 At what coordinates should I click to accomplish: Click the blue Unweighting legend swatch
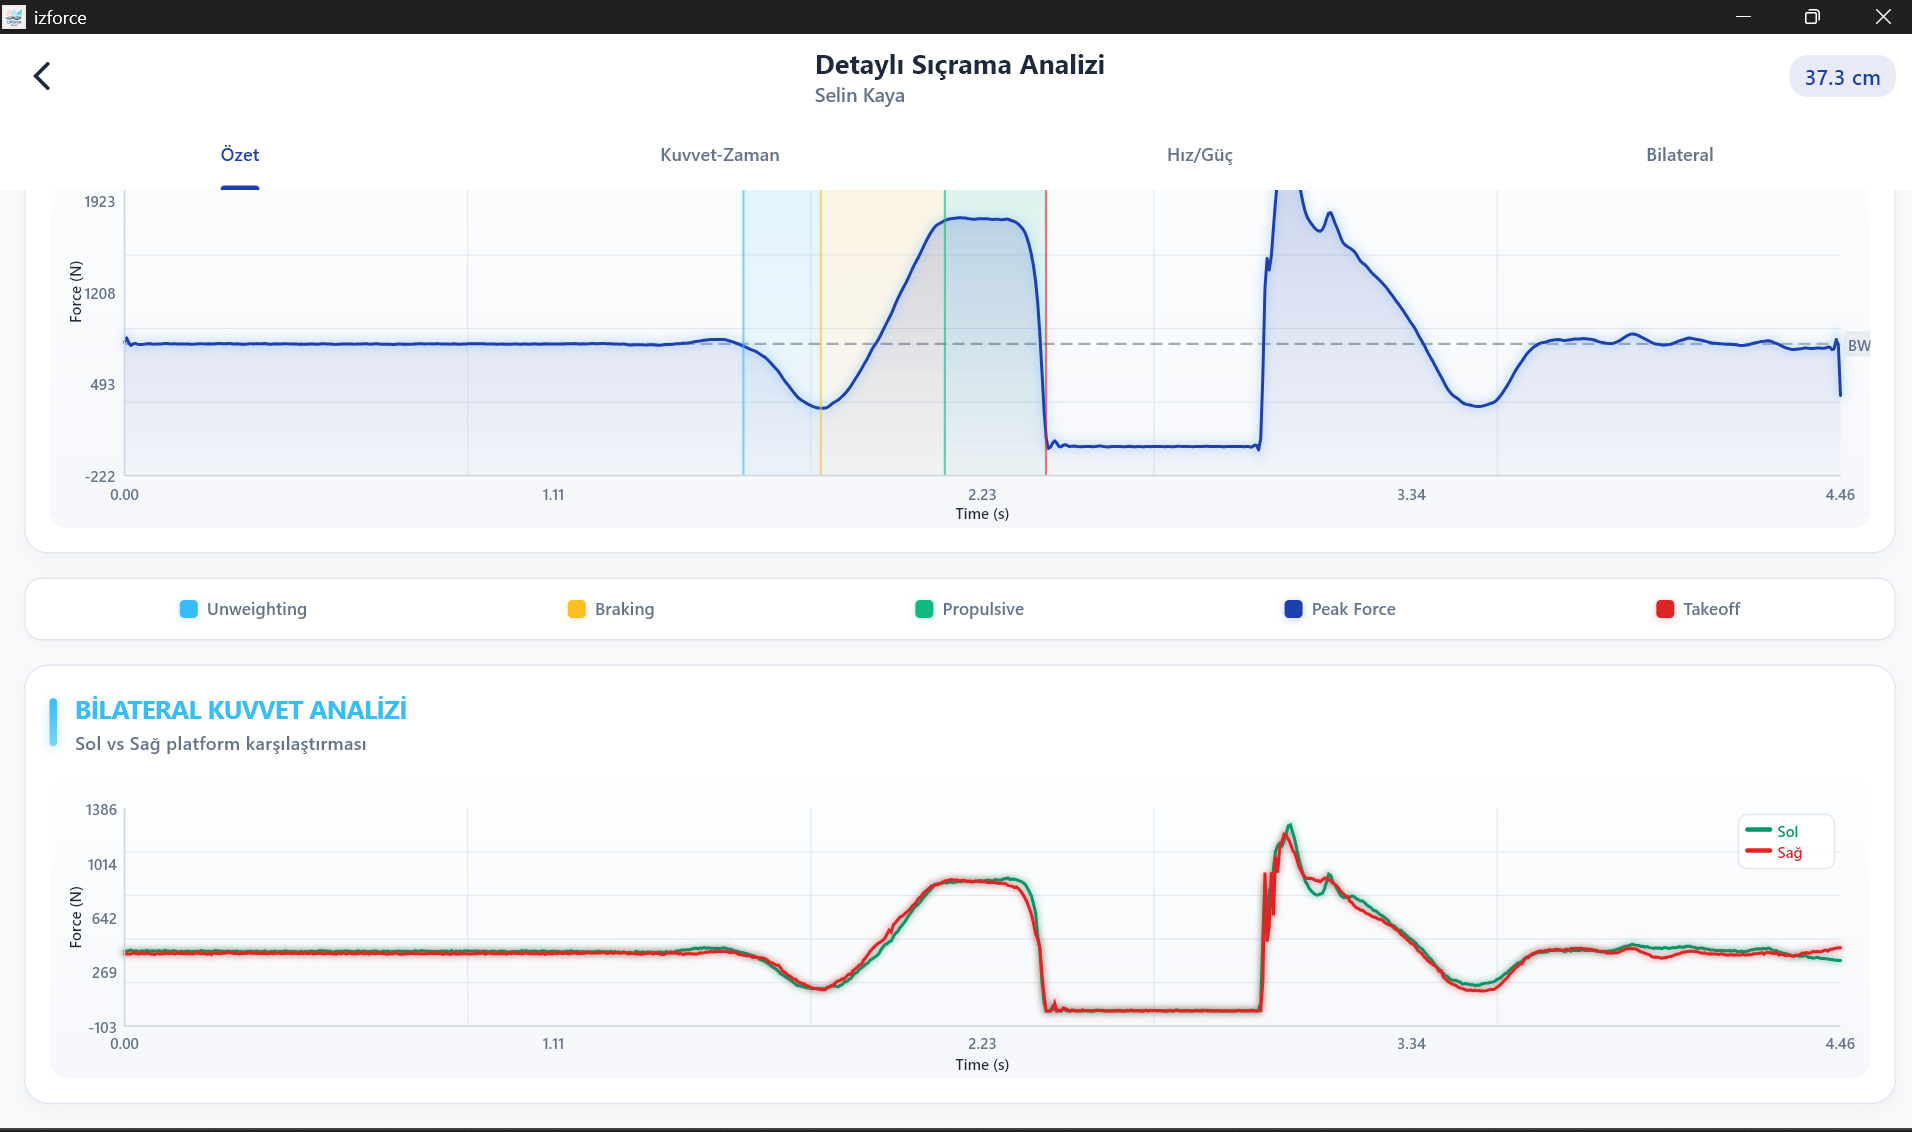coord(188,609)
